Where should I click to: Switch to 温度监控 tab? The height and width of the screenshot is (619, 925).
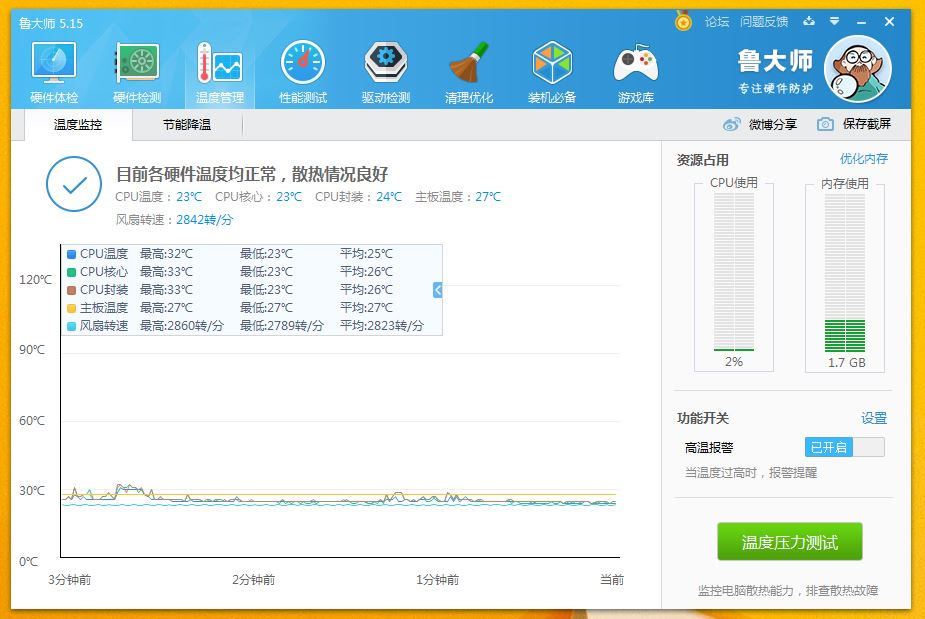click(x=78, y=125)
